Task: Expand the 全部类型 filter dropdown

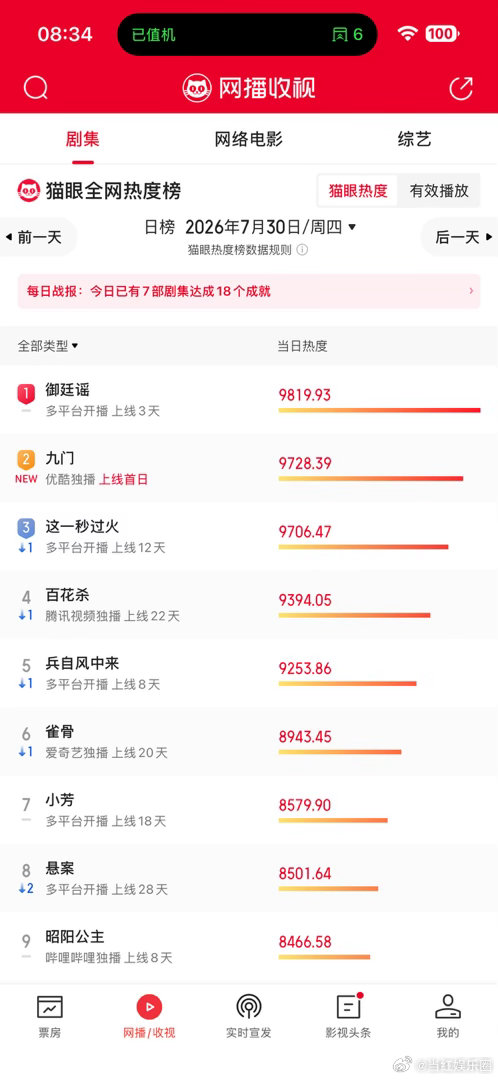Action: 48,346
